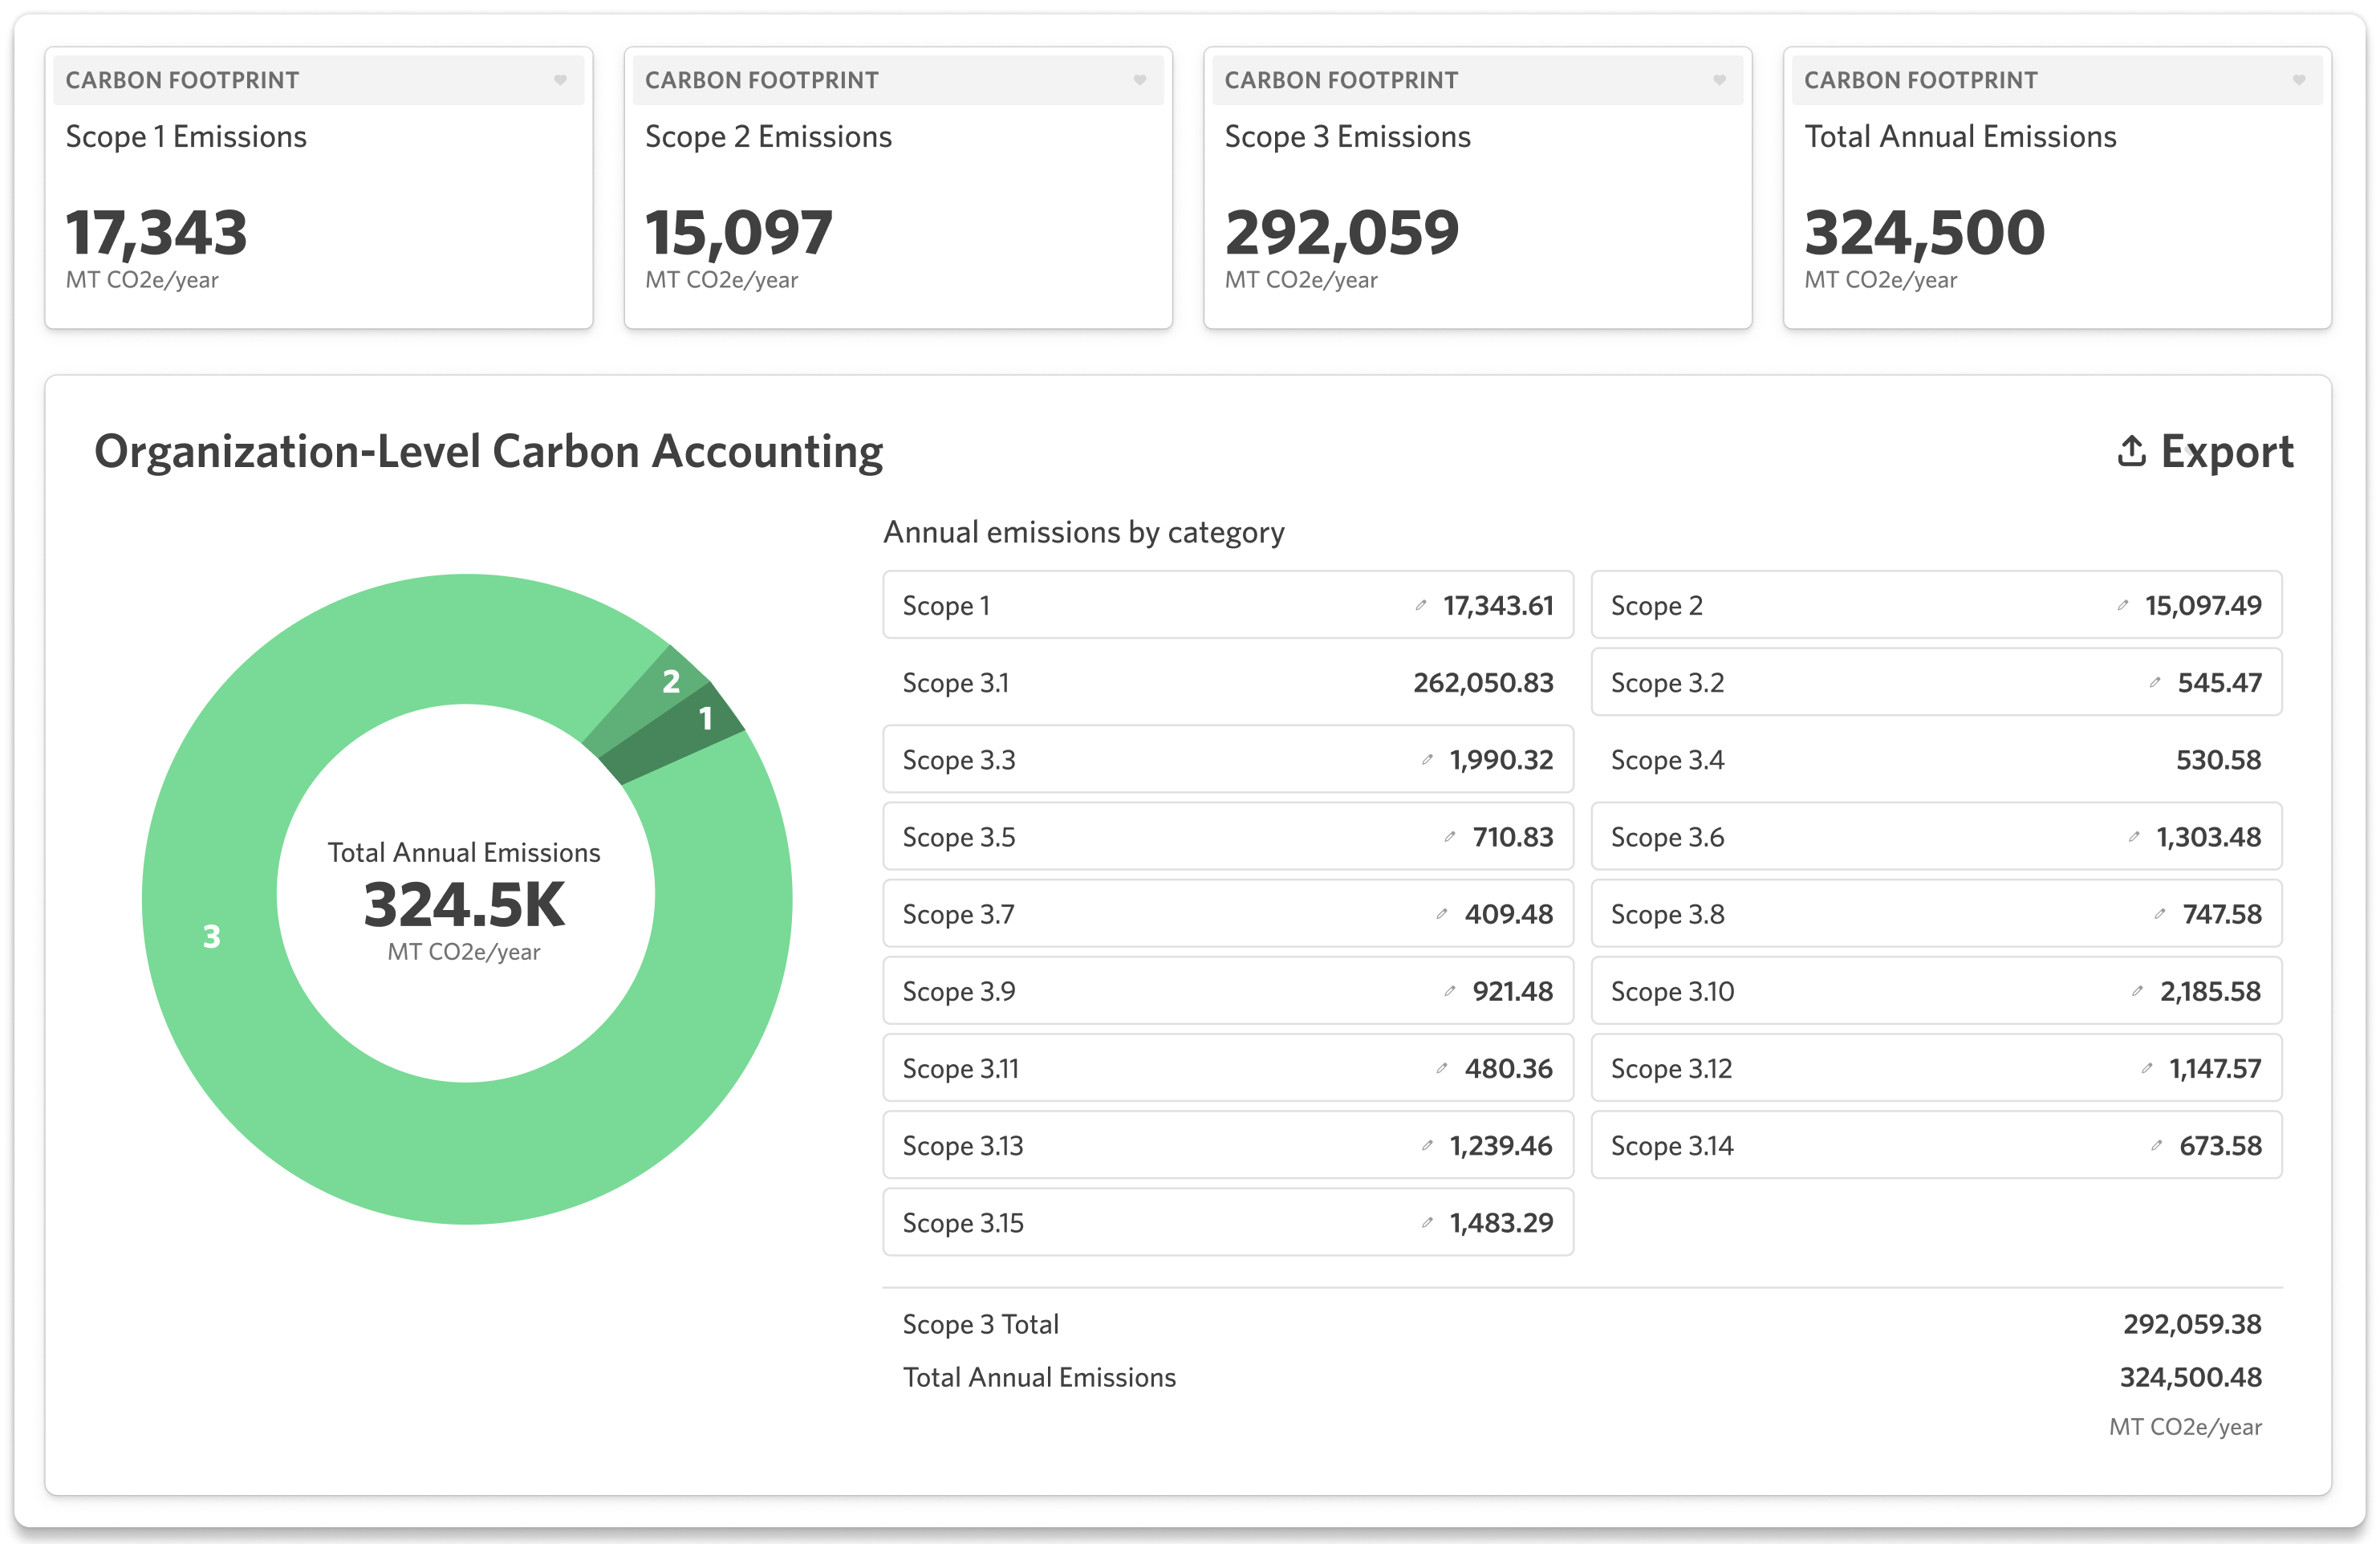This screenshot has width=2380, height=1544.
Task: Click edit pencil for Scope 3.3
Action: tap(1427, 760)
